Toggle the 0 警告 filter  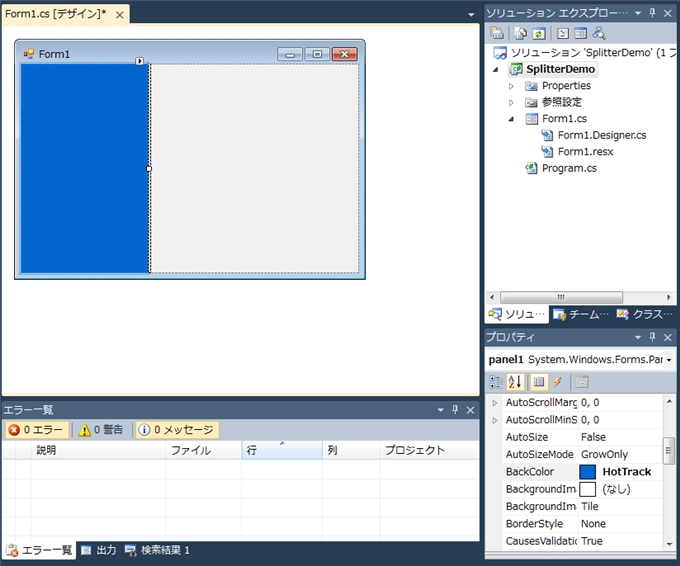coord(101,430)
